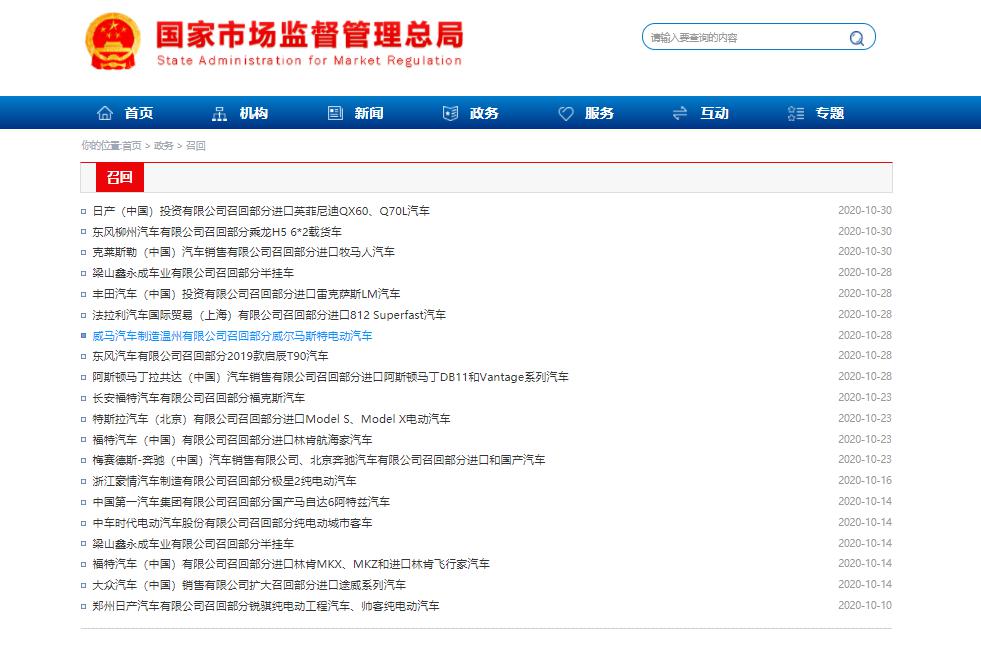Click 首页 in the breadcrumb
This screenshot has height=646, width=981.
131,146
